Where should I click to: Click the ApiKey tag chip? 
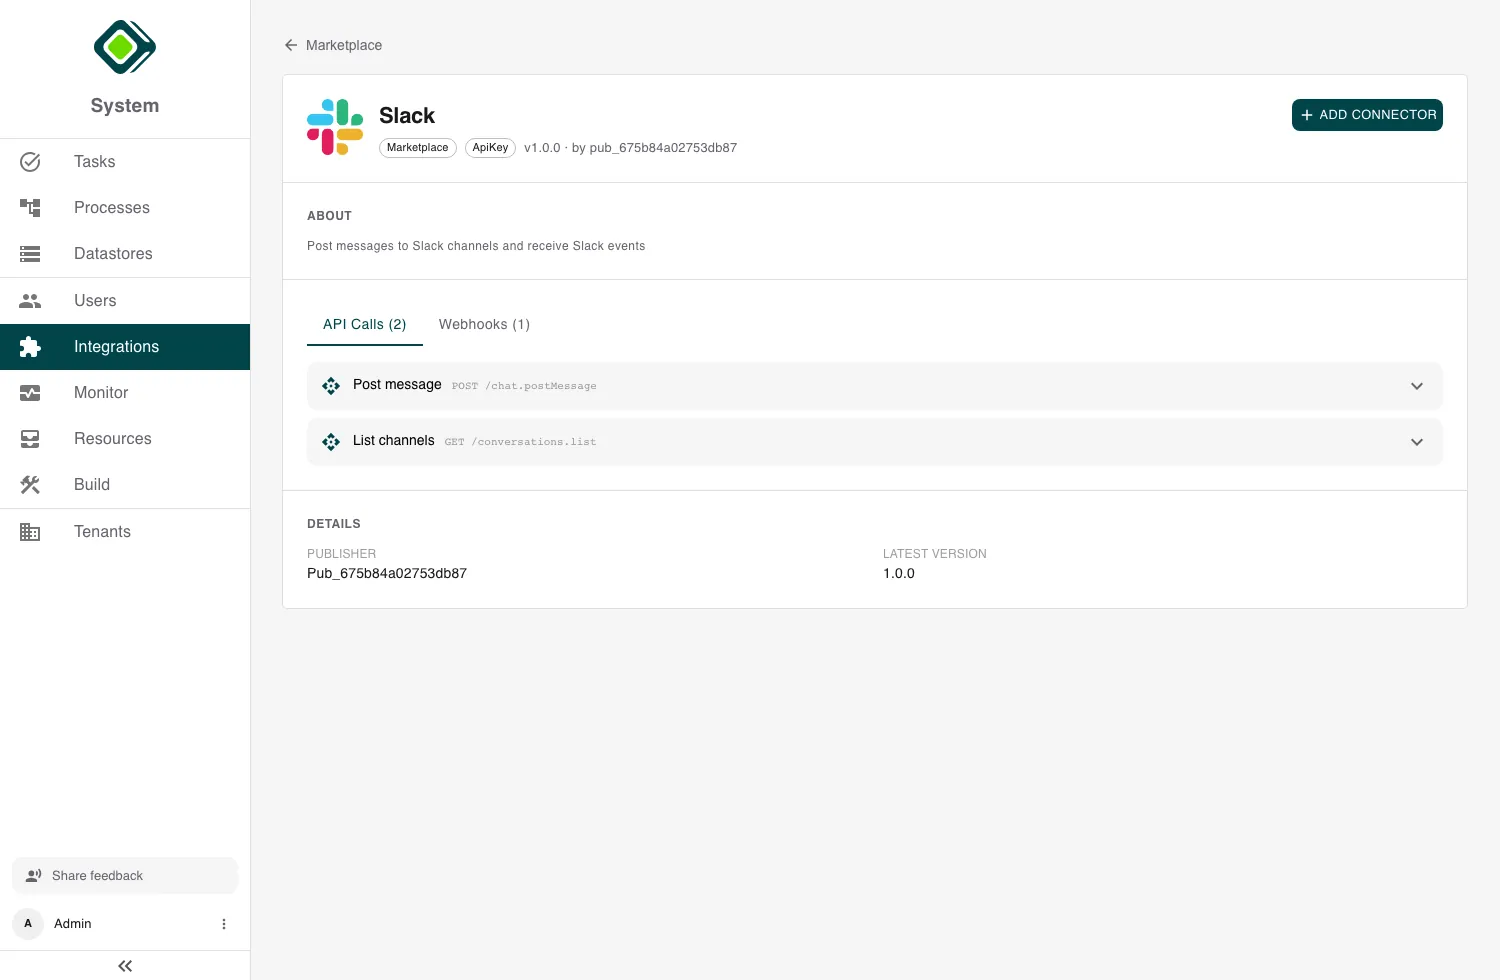(x=490, y=148)
